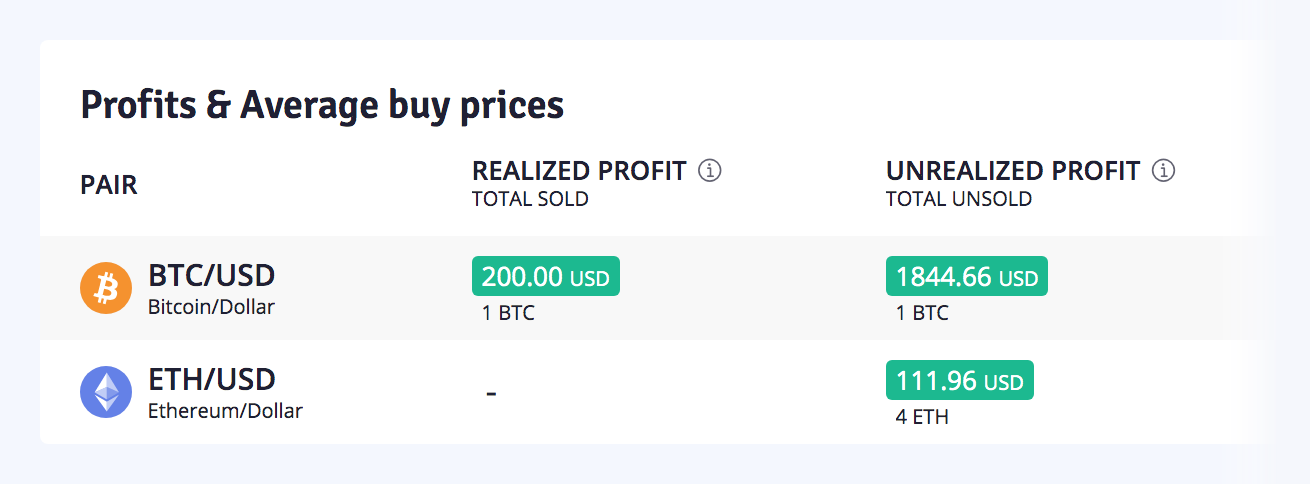
Task: Click the info icon beside Unrealized Profit
Action: [1163, 171]
